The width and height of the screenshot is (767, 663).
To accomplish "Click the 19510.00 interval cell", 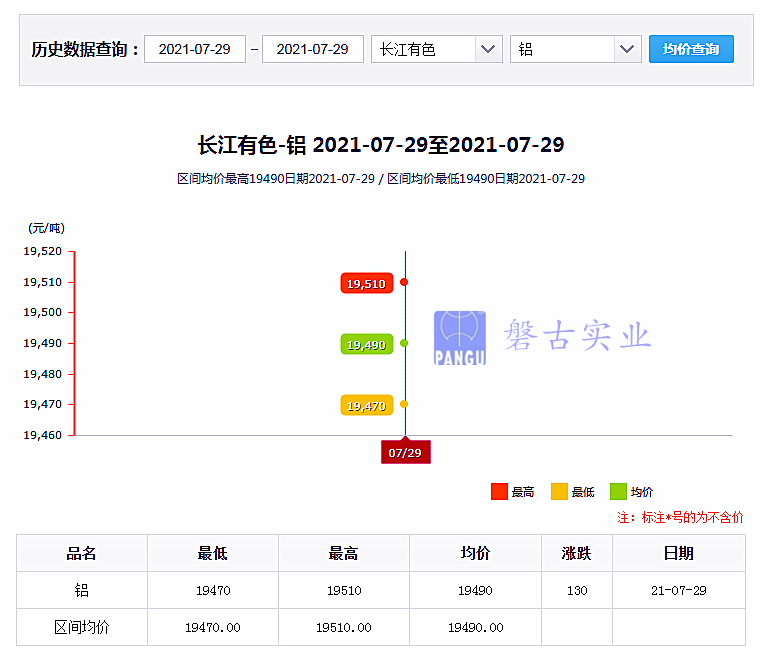I will [x=344, y=627].
